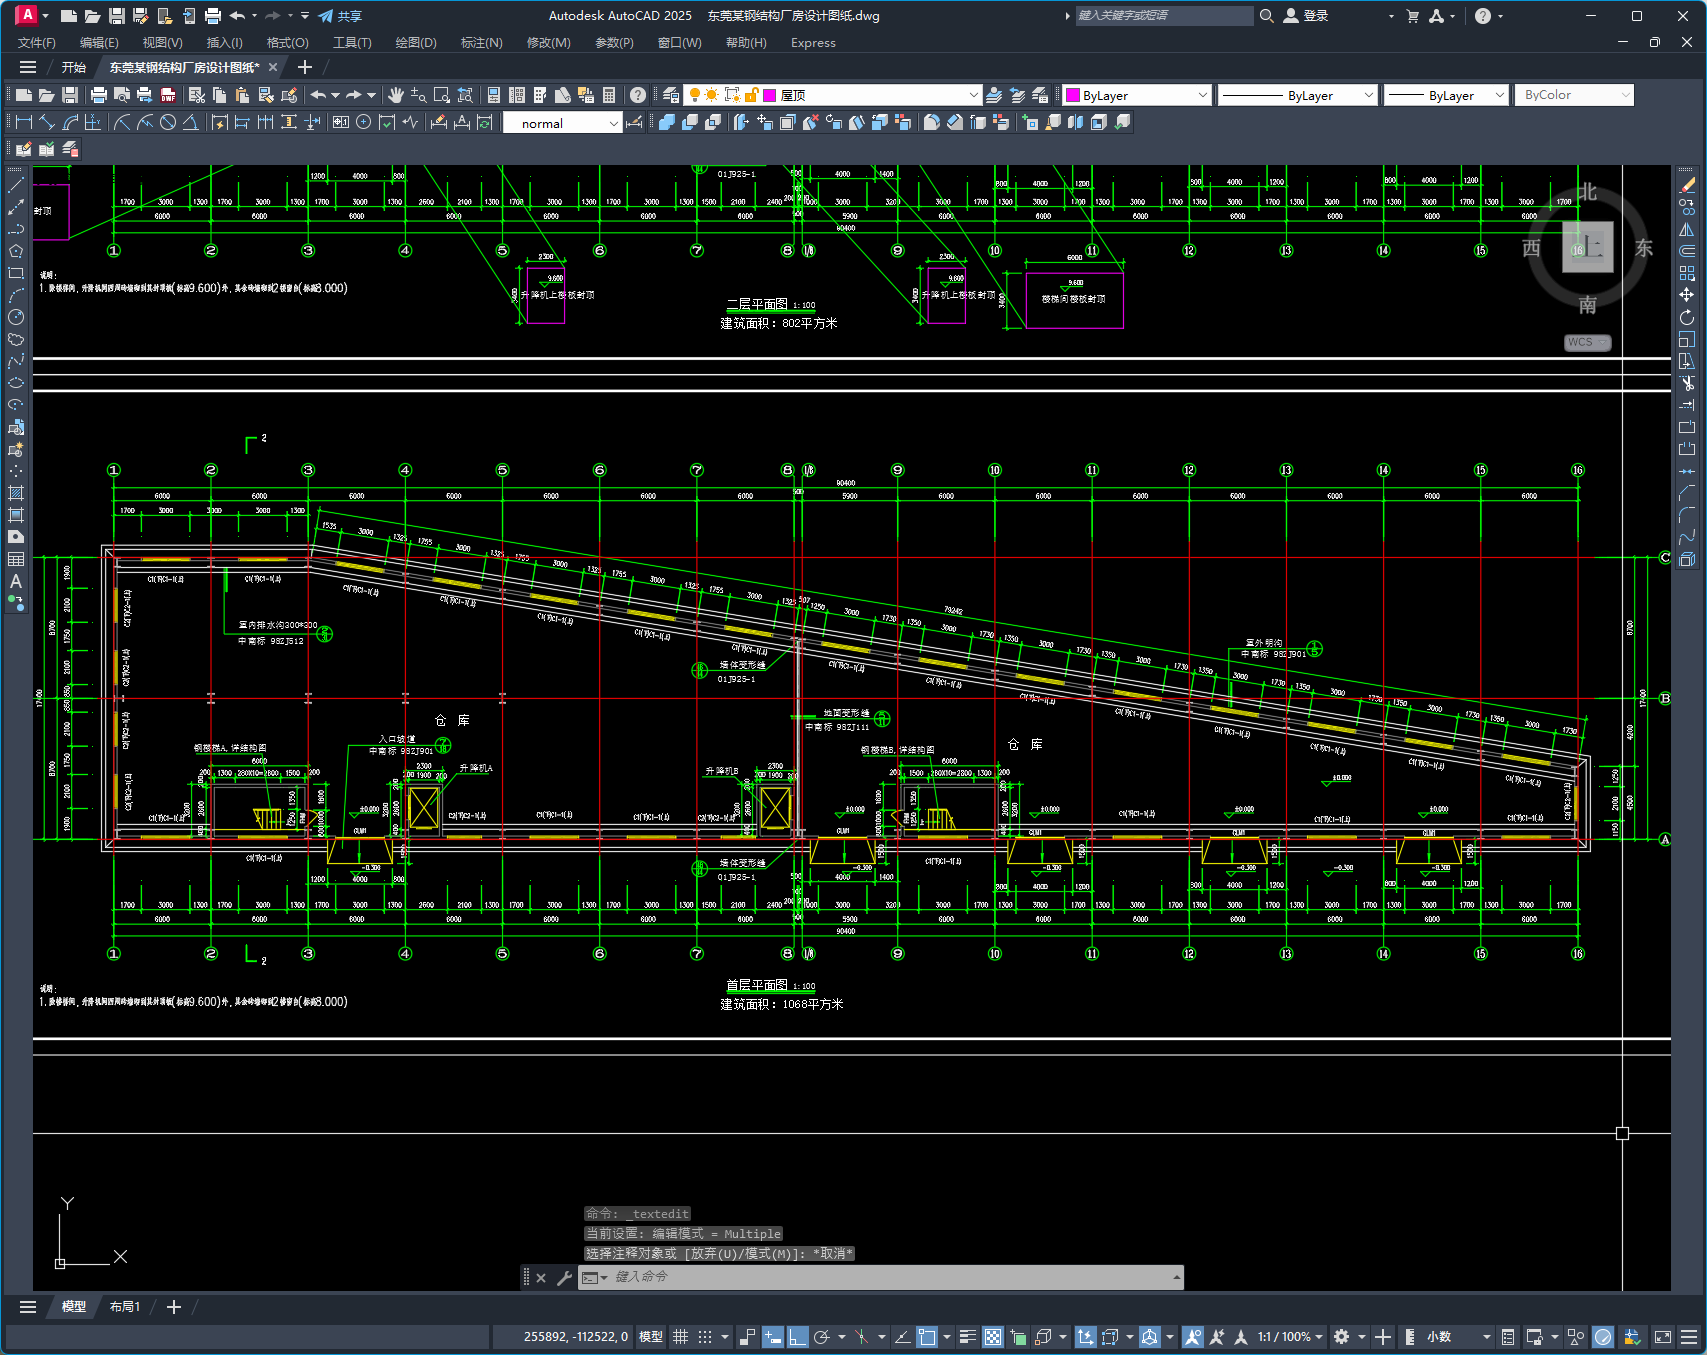Open the 视图(V) menu
1707x1355 pixels.
162,43
